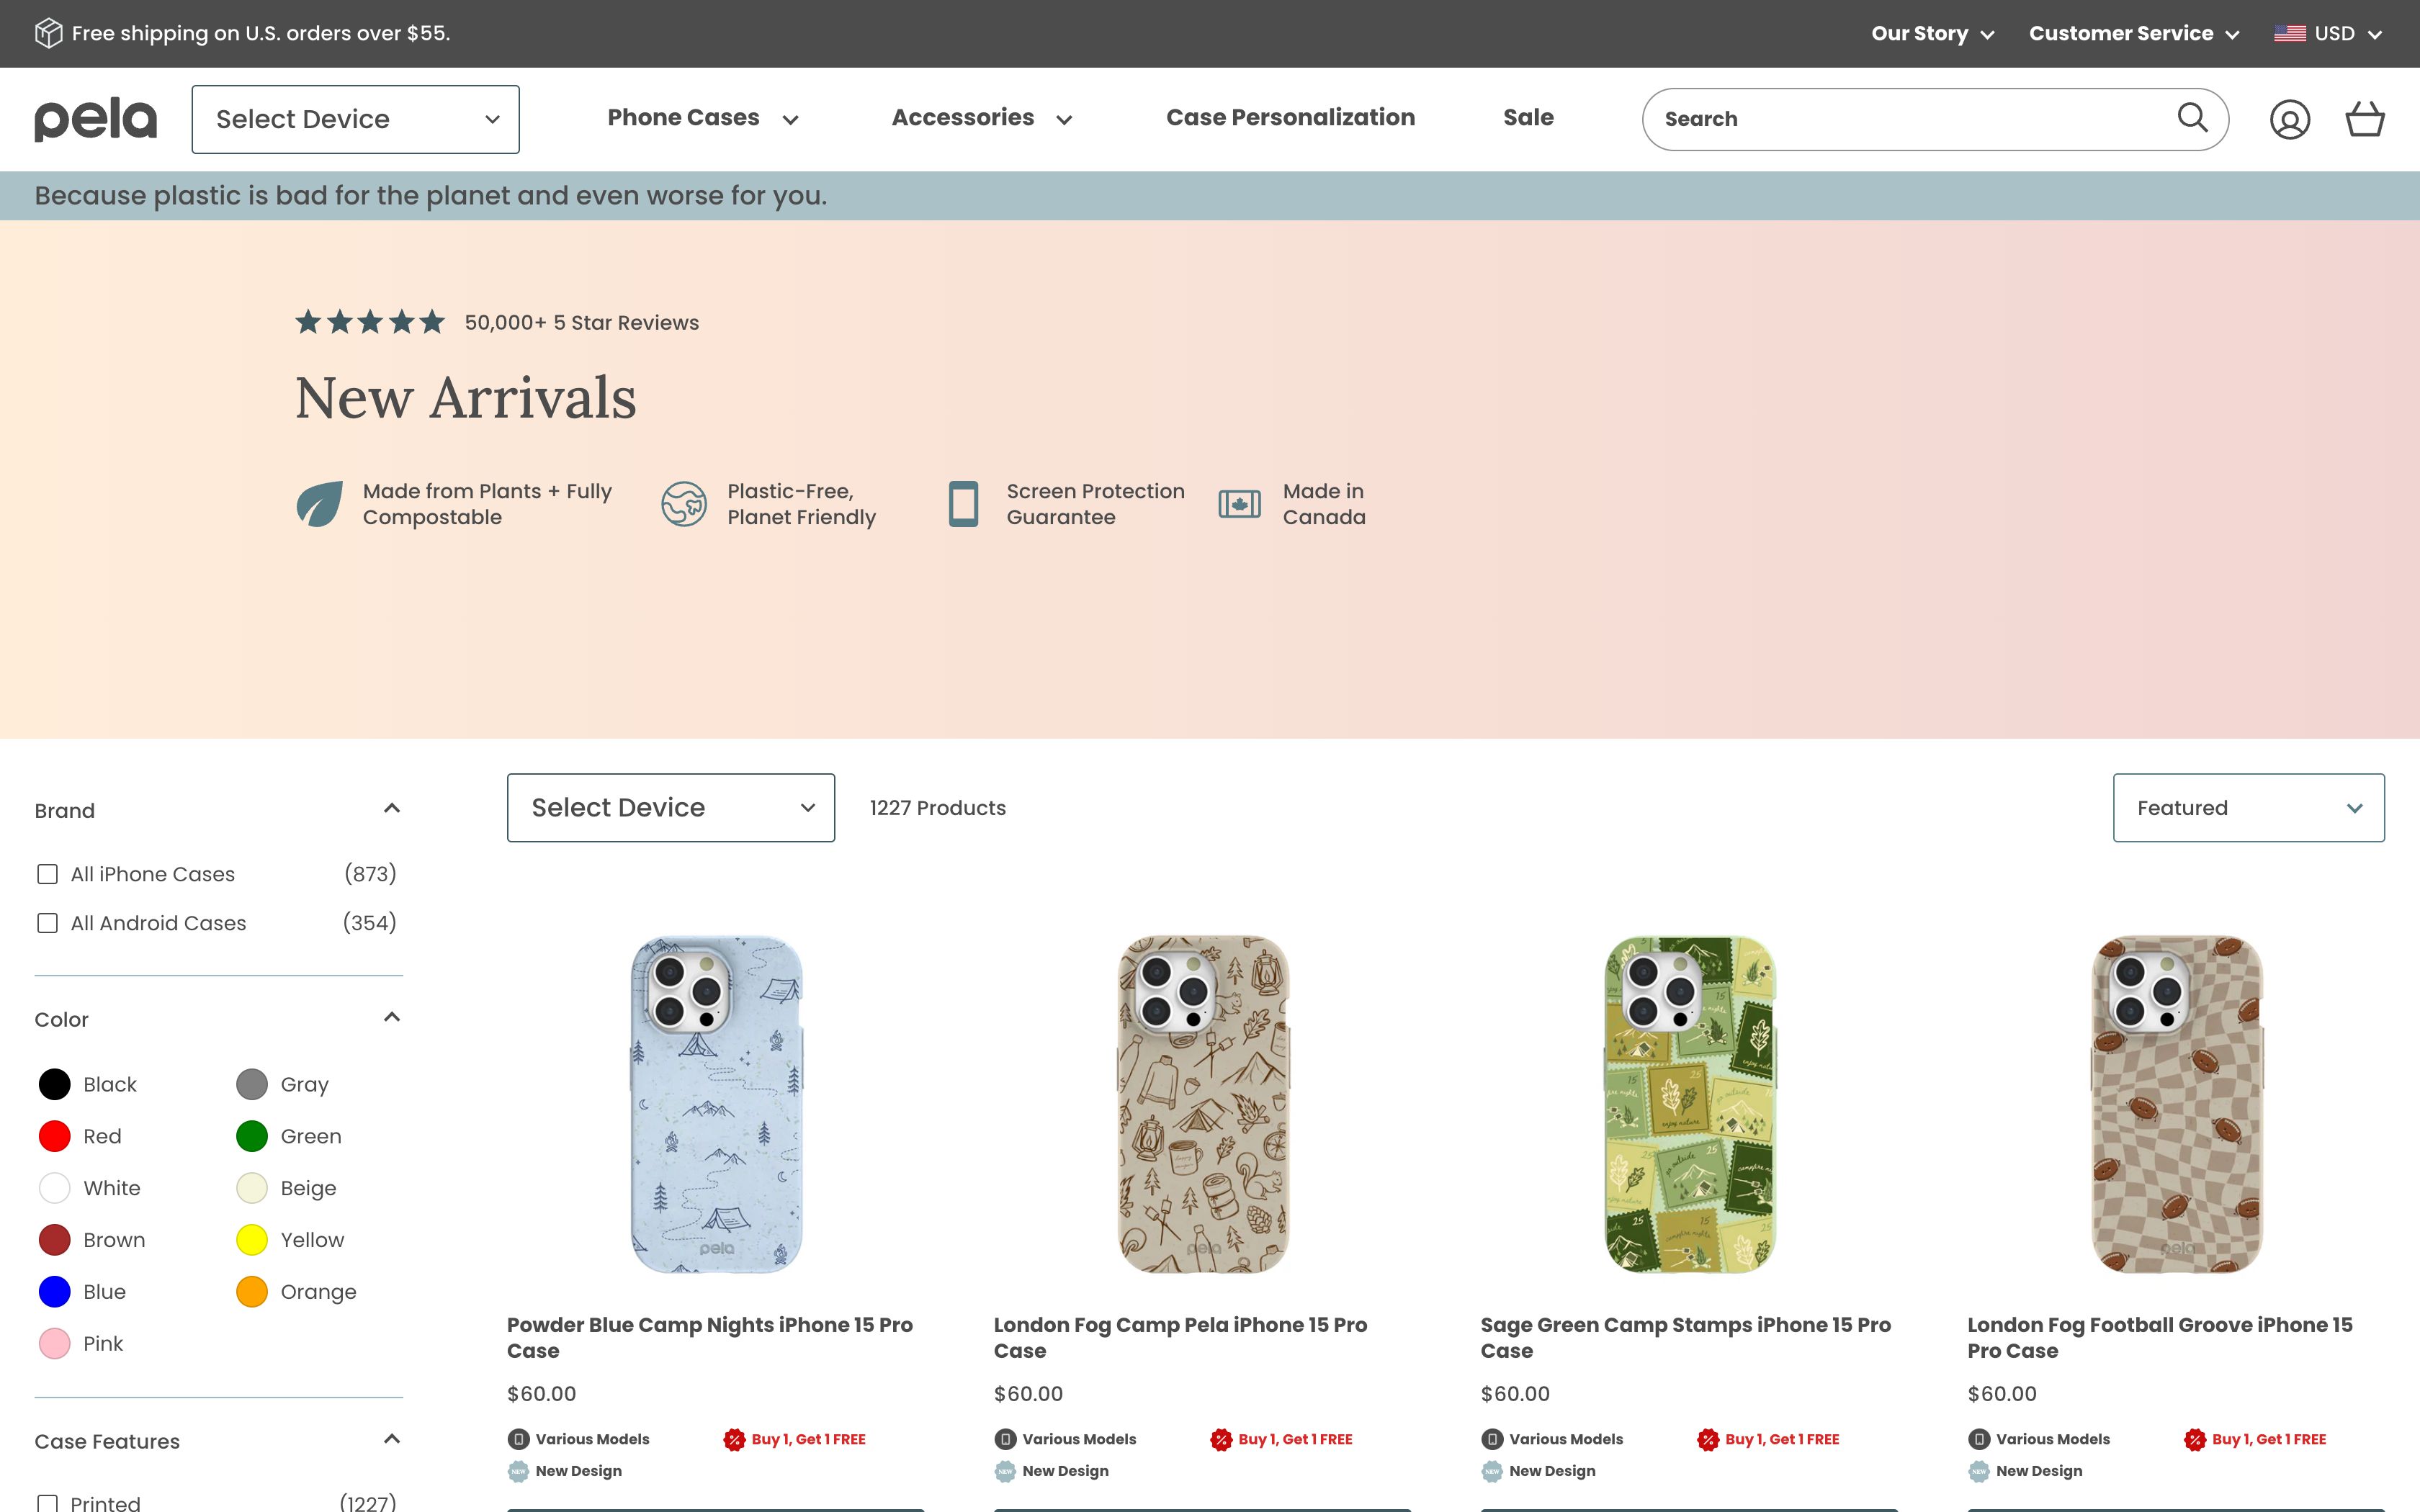Click the Pela logo
Screen dimensions: 2420x1512
point(95,118)
